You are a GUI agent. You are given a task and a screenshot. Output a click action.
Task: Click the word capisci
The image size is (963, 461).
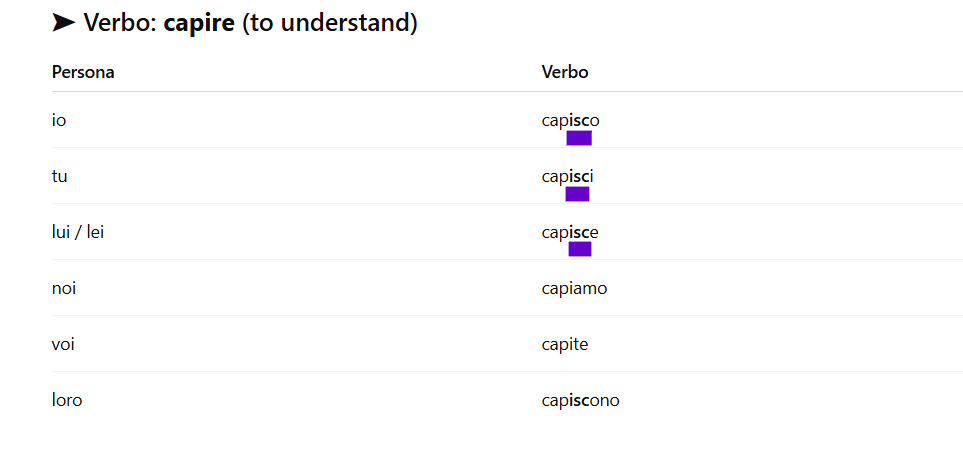(x=567, y=177)
